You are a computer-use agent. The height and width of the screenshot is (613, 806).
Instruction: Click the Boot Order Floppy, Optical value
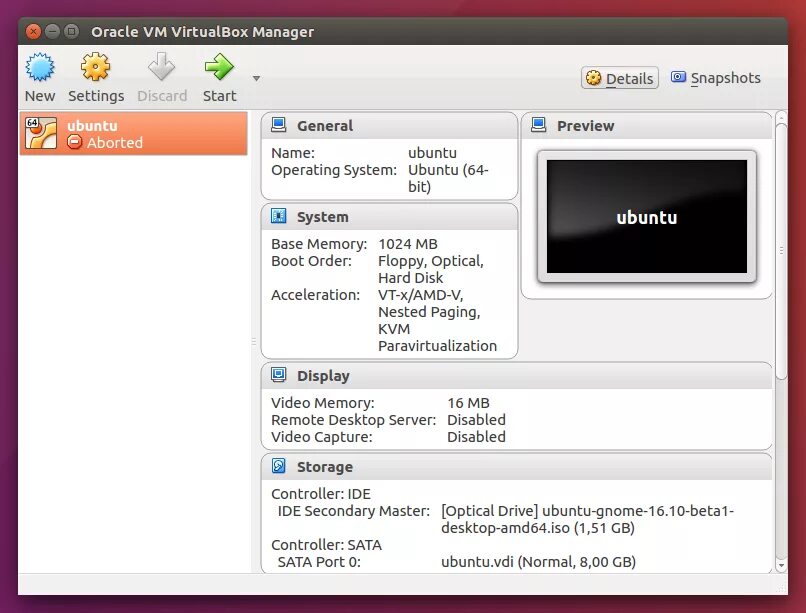[x=431, y=269]
